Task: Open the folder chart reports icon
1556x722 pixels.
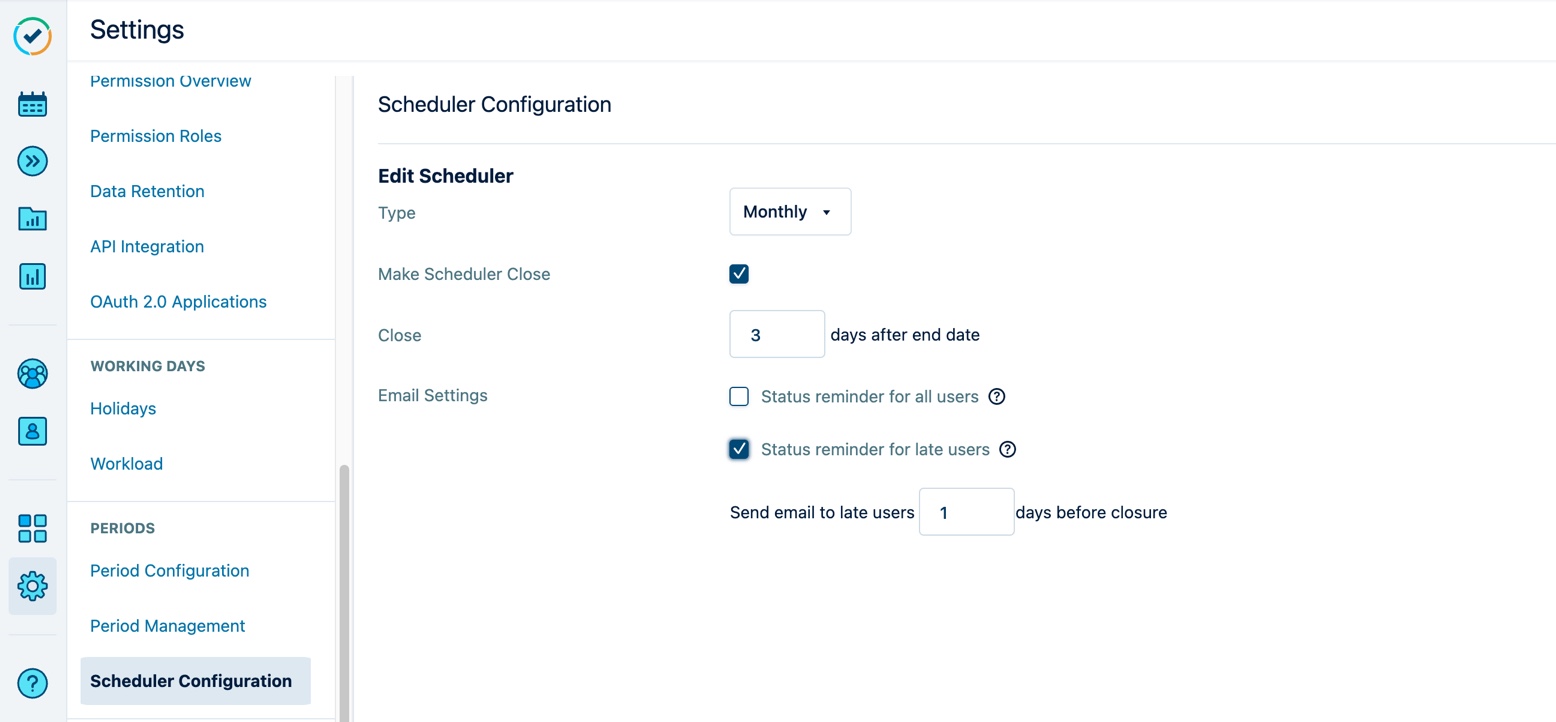Action: point(33,218)
